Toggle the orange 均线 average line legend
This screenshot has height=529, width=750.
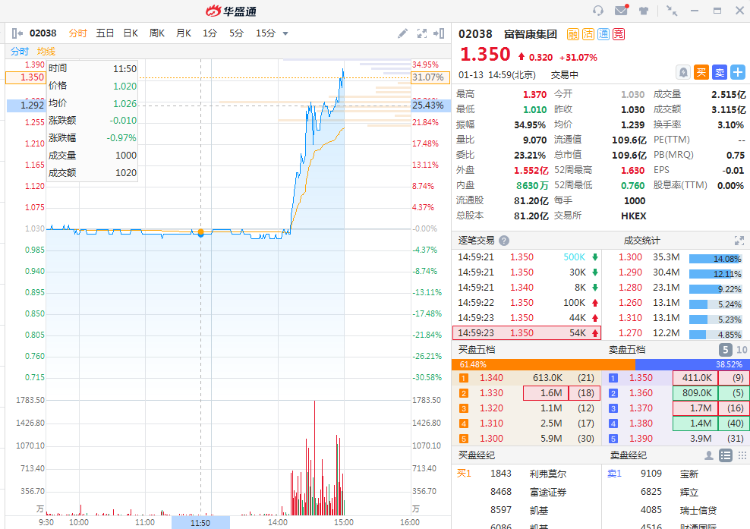(46, 51)
